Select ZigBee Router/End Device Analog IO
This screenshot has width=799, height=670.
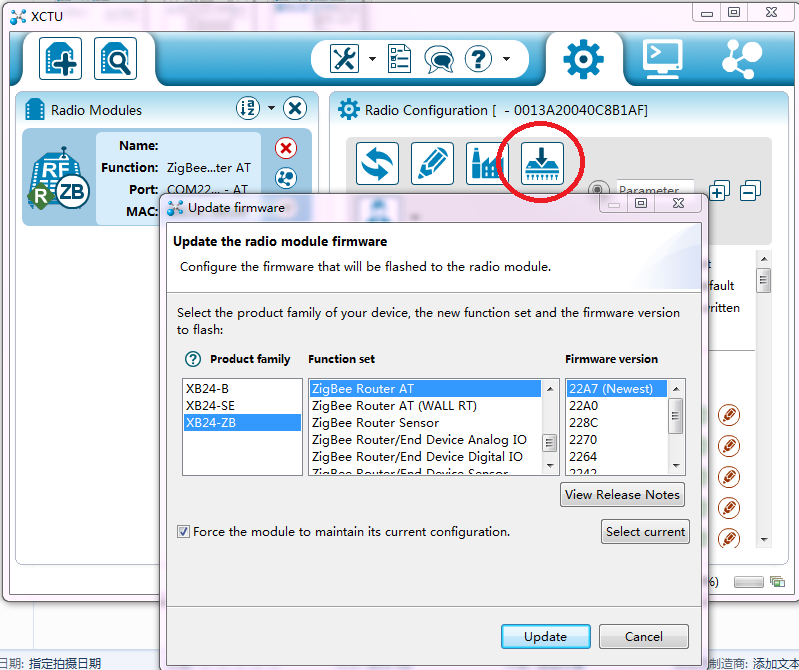[x=425, y=439]
